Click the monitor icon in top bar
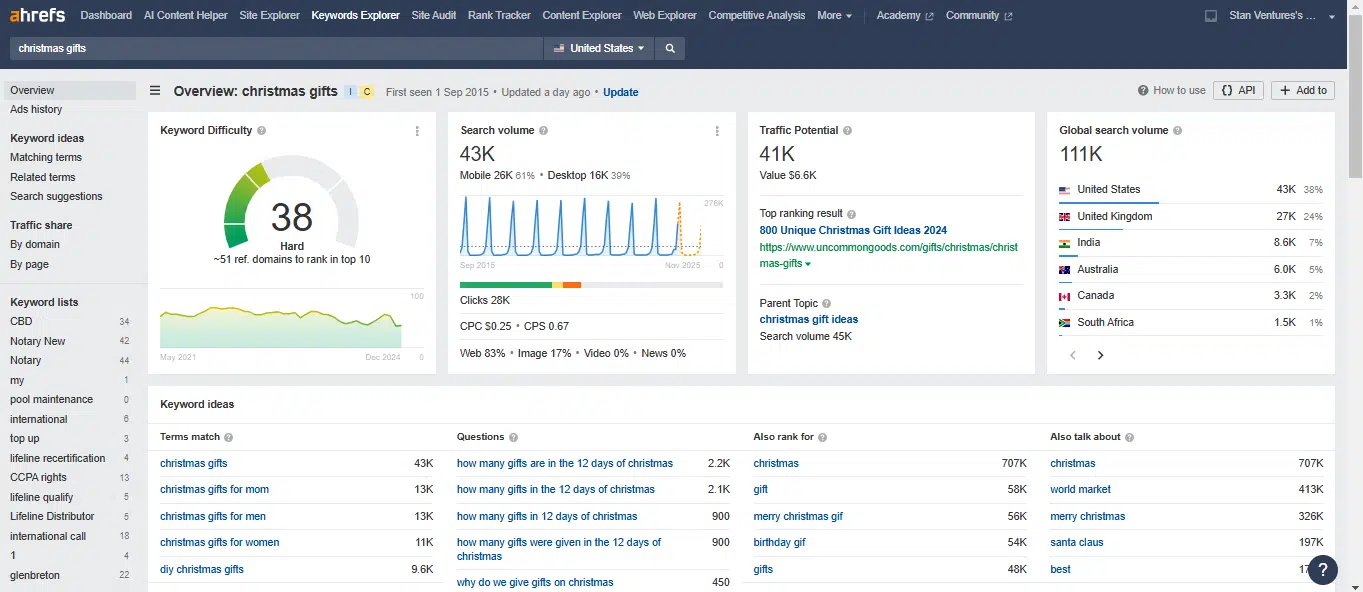The width and height of the screenshot is (1363, 592). click(x=1211, y=16)
